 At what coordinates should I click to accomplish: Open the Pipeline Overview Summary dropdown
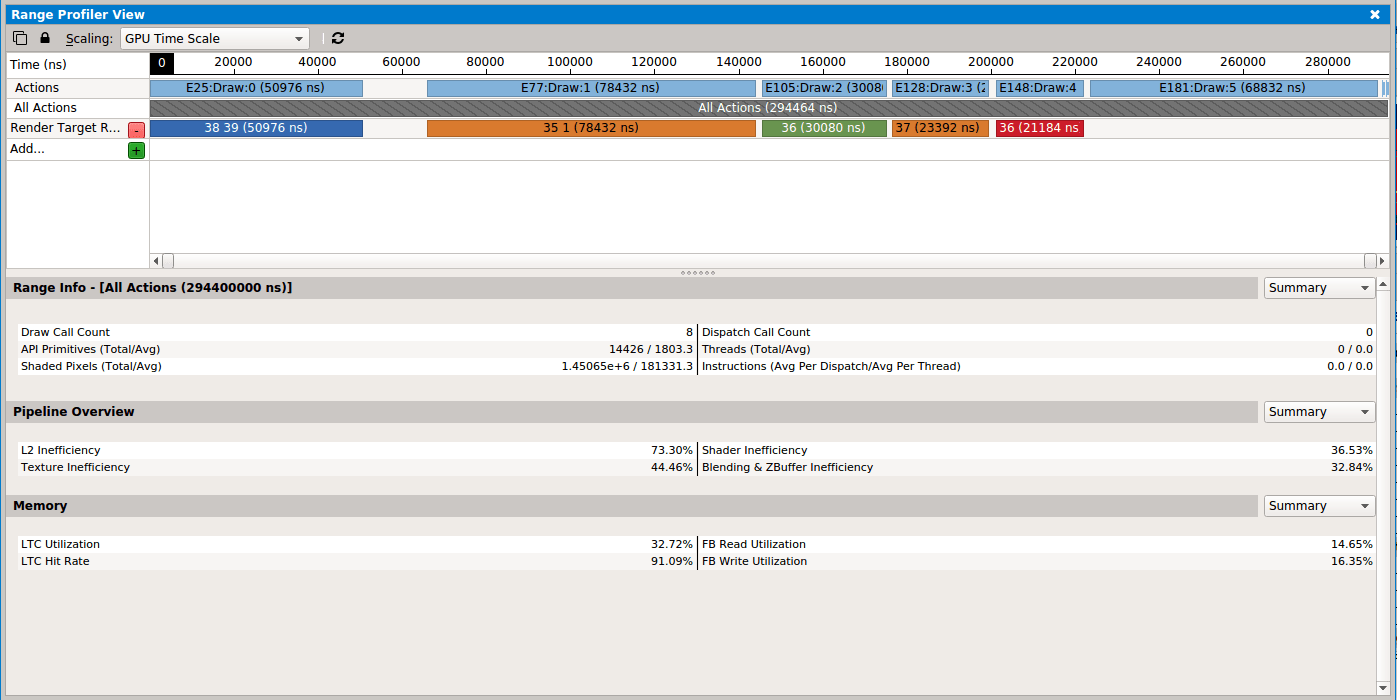(1318, 411)
